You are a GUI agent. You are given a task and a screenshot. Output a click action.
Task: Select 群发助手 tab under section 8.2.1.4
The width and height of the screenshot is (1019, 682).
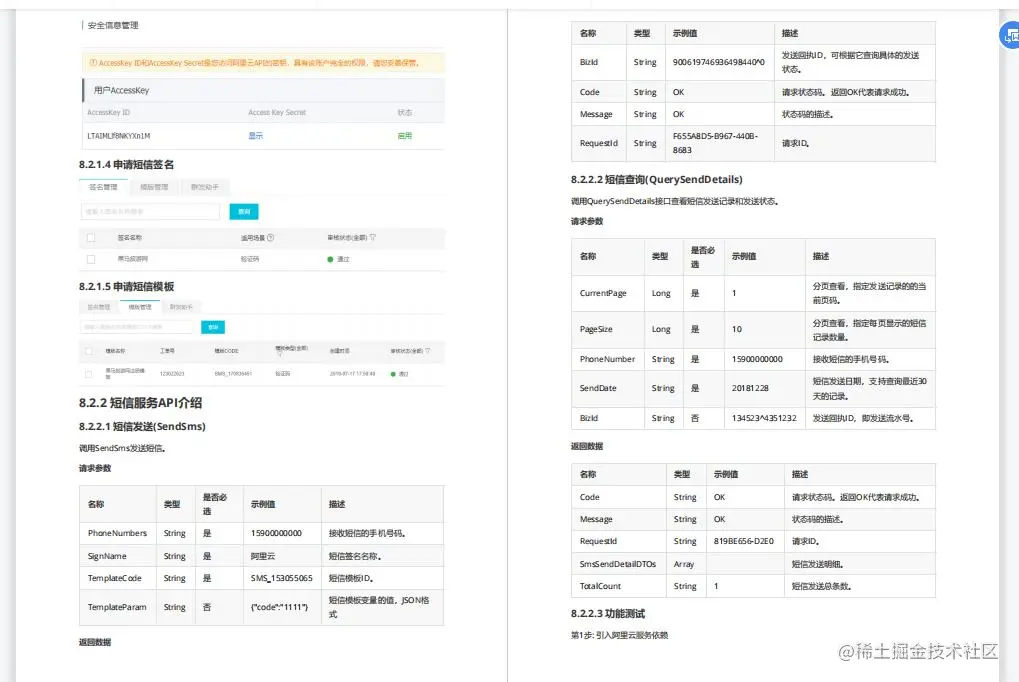(x=205, y=187)
